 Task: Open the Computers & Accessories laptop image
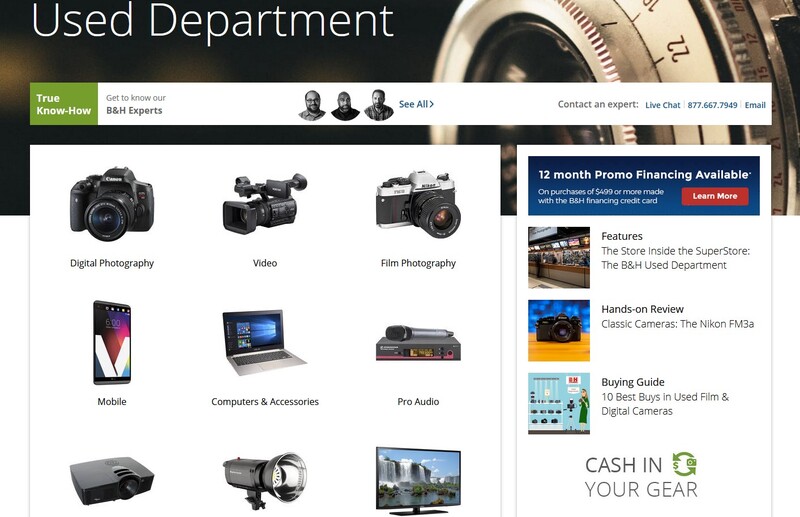click(x=265, y=342)
